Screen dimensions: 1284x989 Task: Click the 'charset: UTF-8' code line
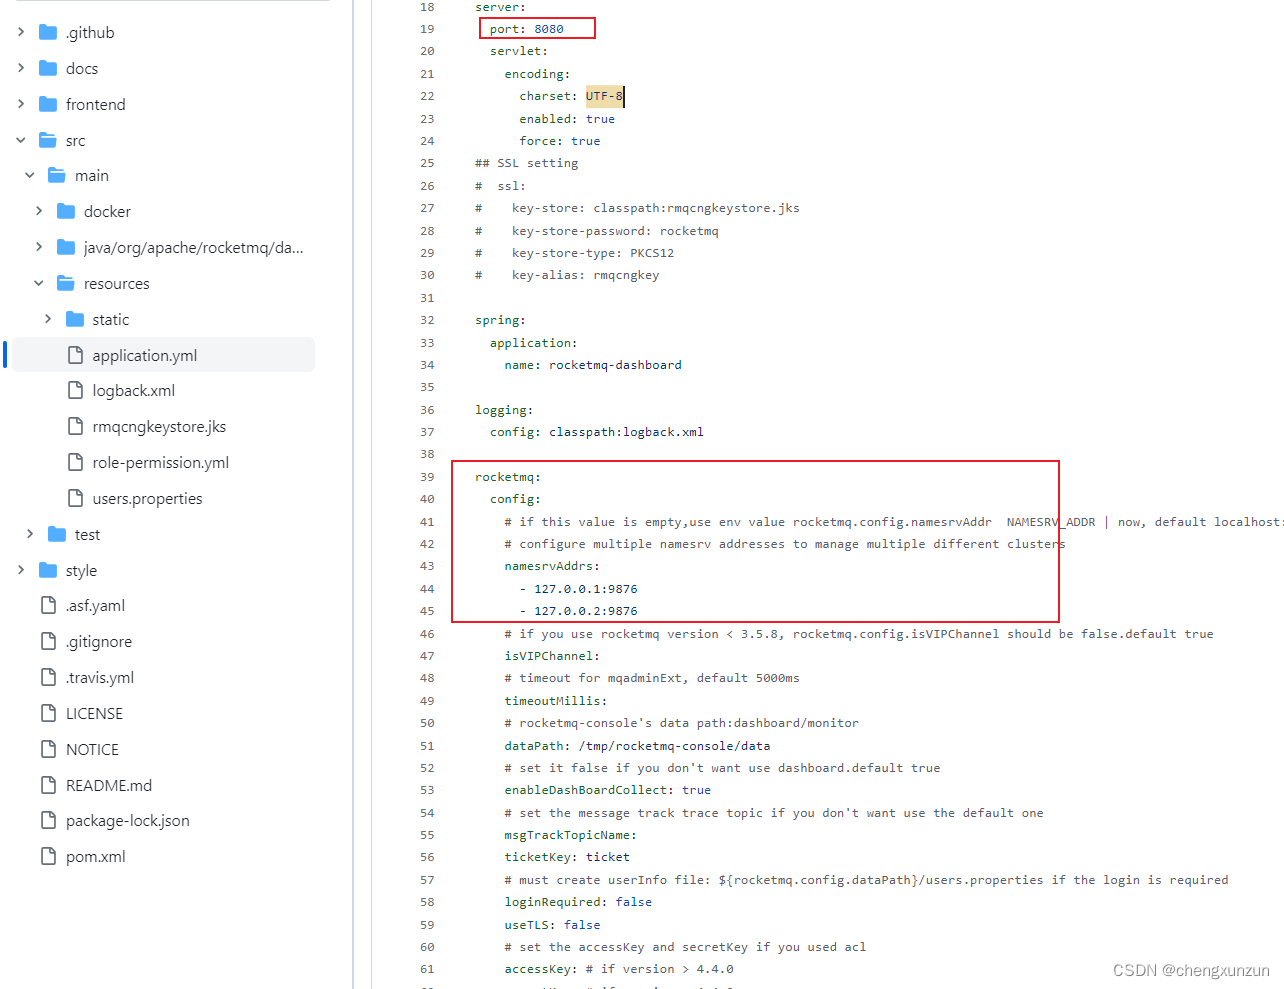571,96
